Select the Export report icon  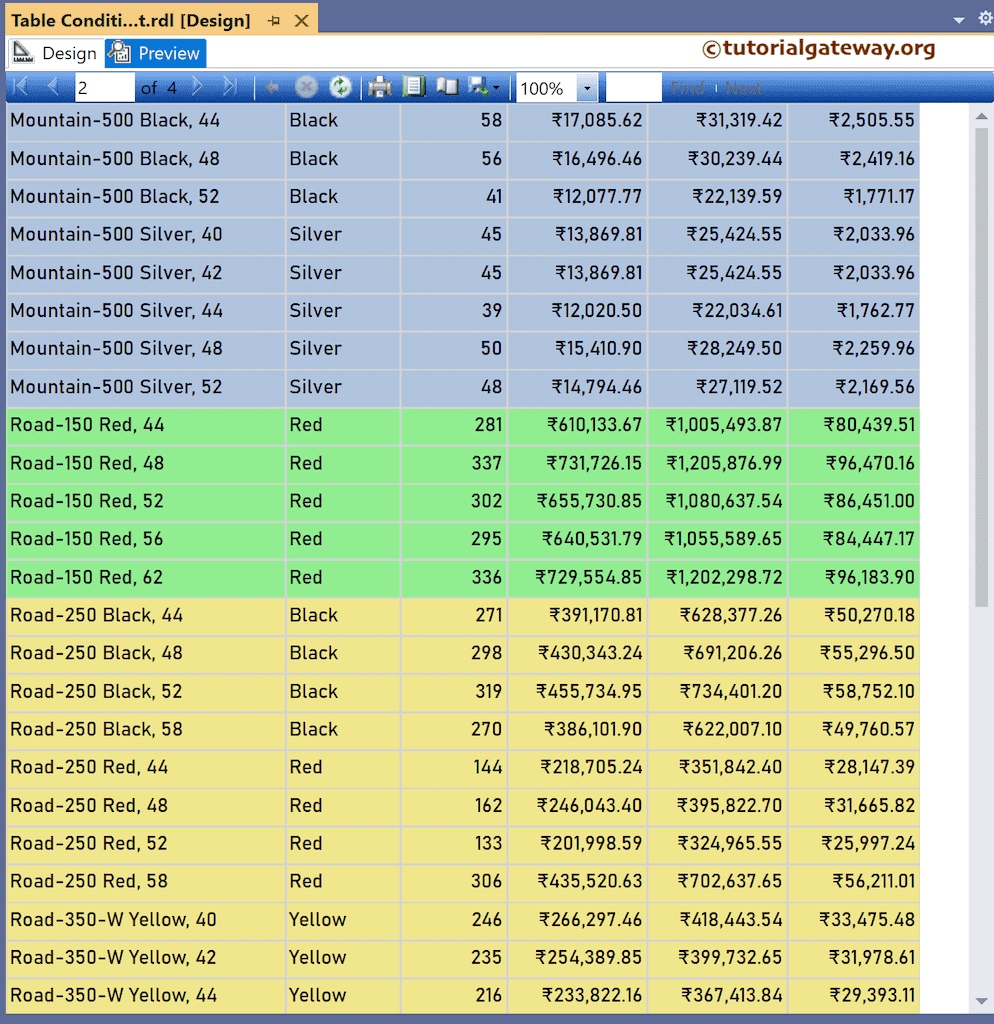click(478, 87)
